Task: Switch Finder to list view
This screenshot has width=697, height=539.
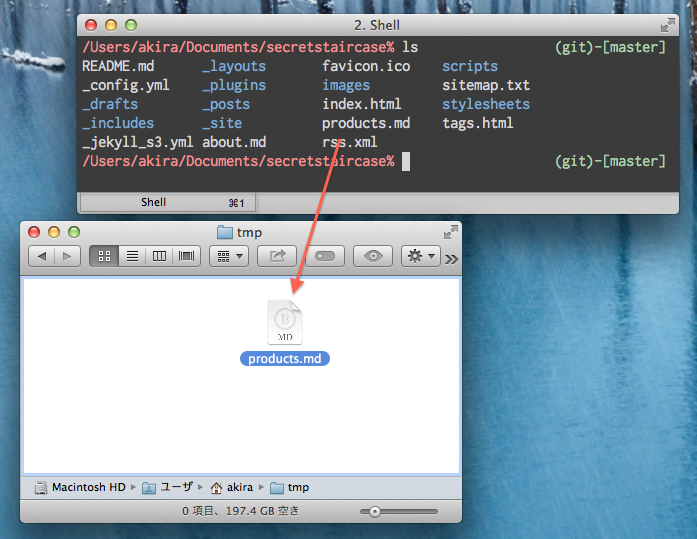Action: pyautogui.click(x=132, y=256)
